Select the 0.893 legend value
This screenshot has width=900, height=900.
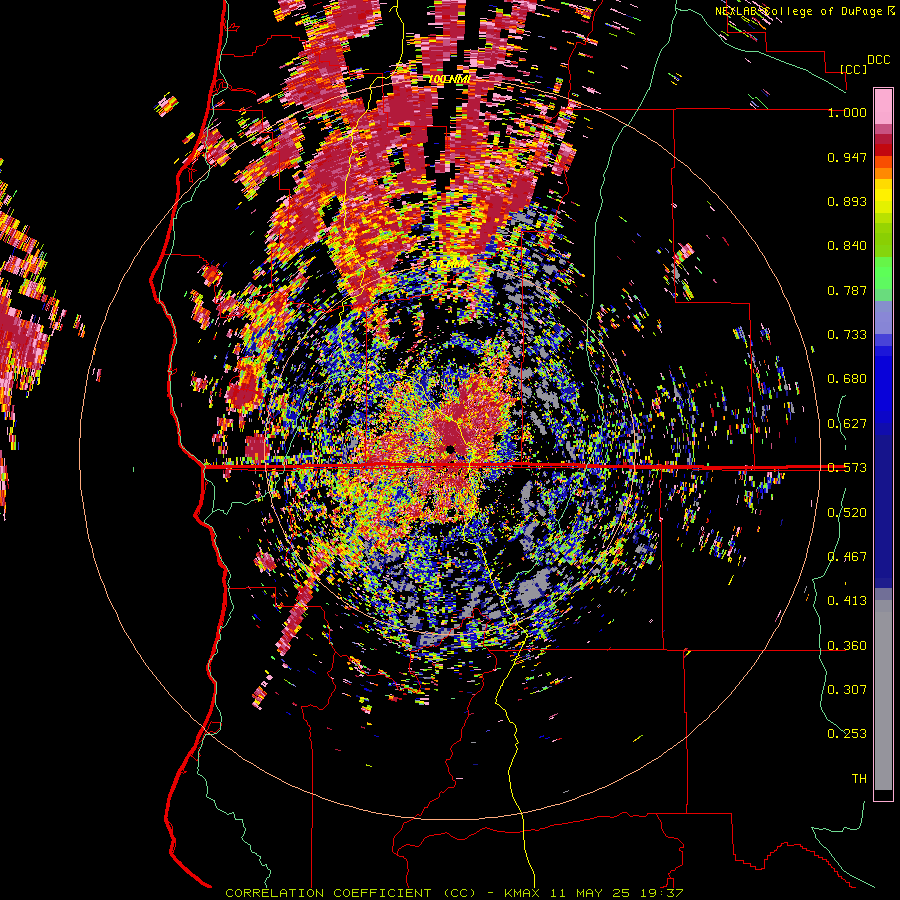pos(847,201)
